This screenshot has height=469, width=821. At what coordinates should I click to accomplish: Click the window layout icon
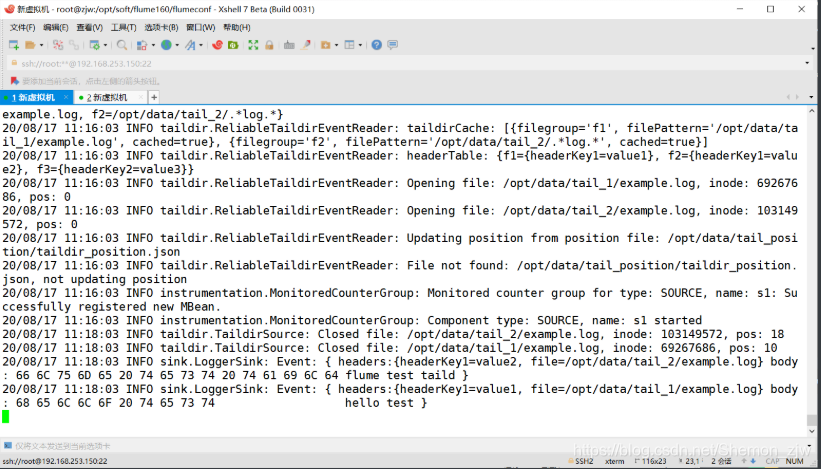point(349,46)
